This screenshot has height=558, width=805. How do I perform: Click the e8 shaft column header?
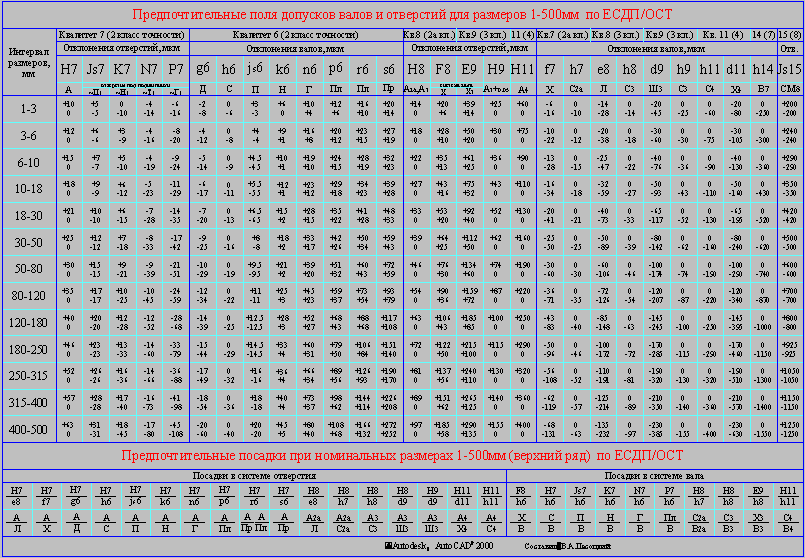603,69
